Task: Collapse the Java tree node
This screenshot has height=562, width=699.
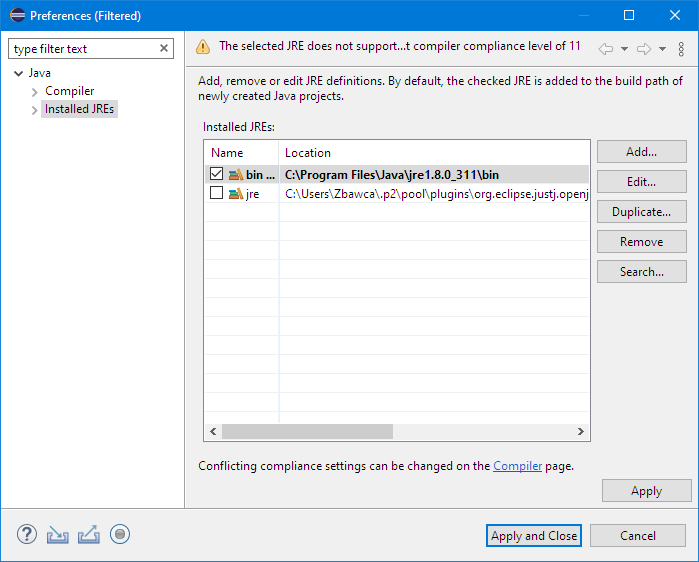Action: click(19, 73)
